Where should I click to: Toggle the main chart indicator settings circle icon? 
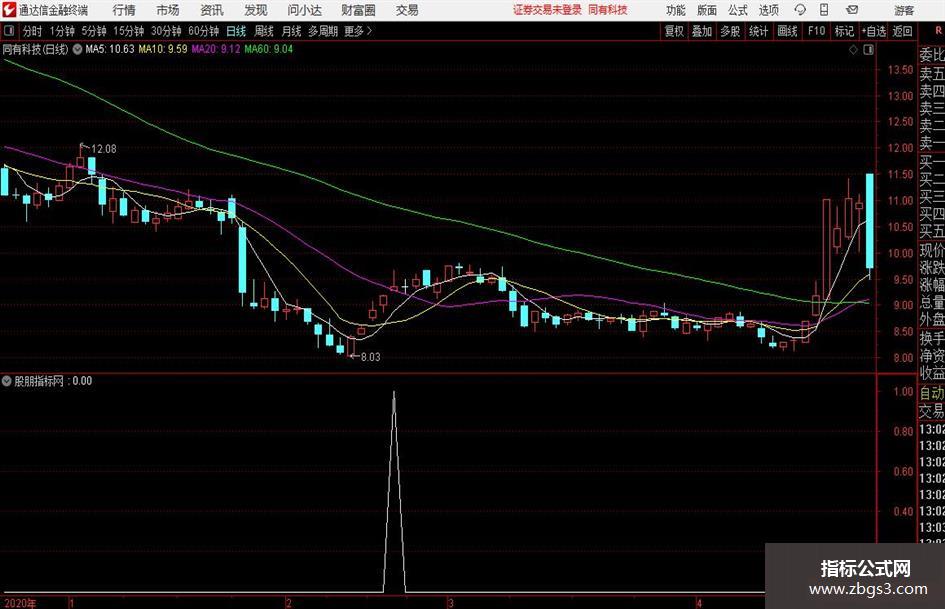[x=77, y=49]
